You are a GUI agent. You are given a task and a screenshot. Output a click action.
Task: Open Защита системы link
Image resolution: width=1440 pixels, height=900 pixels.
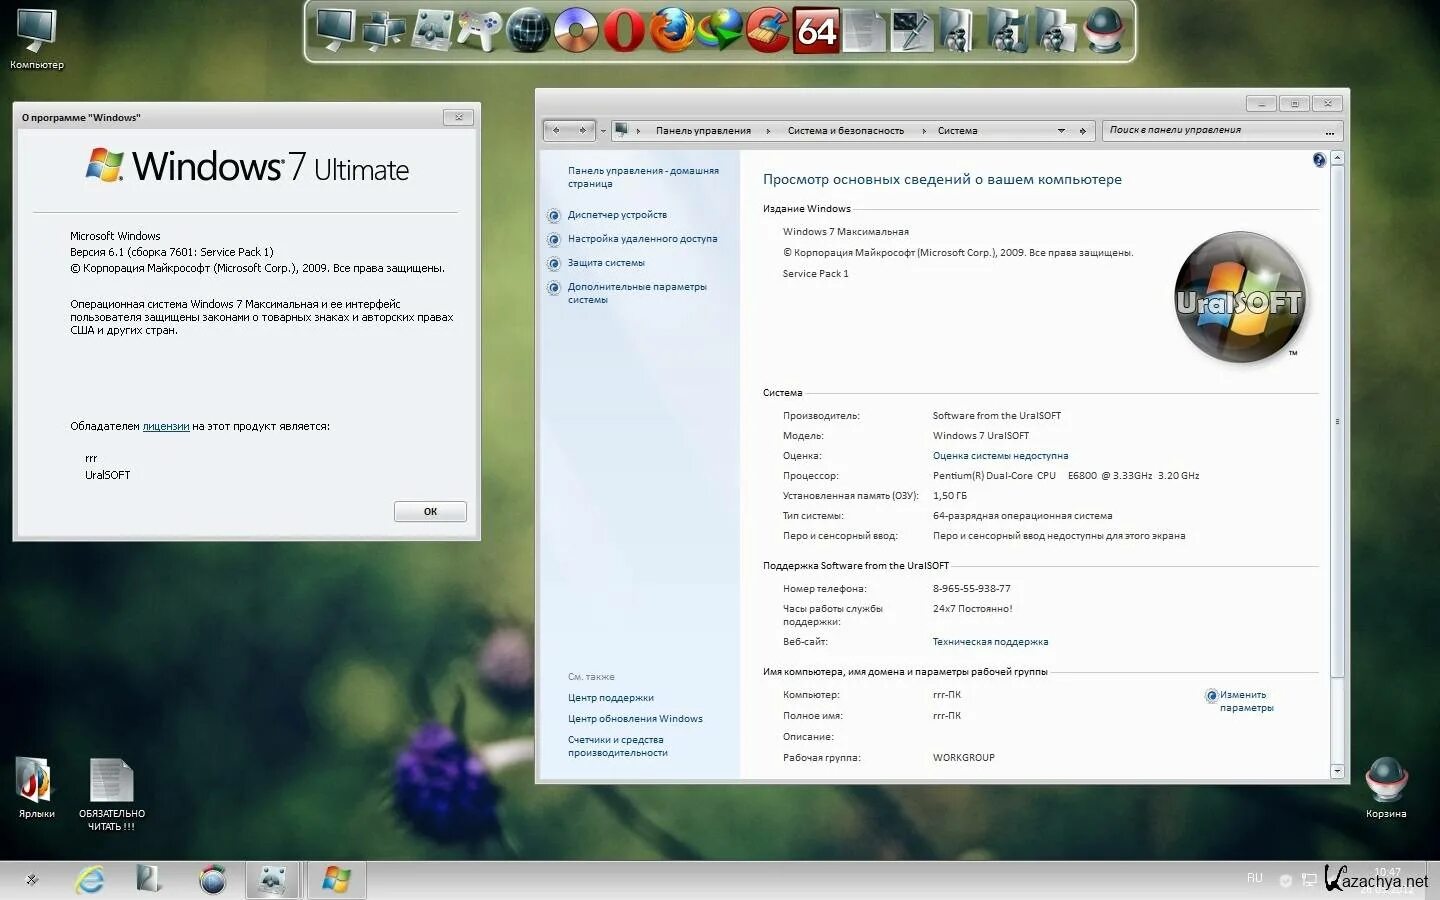606,263
